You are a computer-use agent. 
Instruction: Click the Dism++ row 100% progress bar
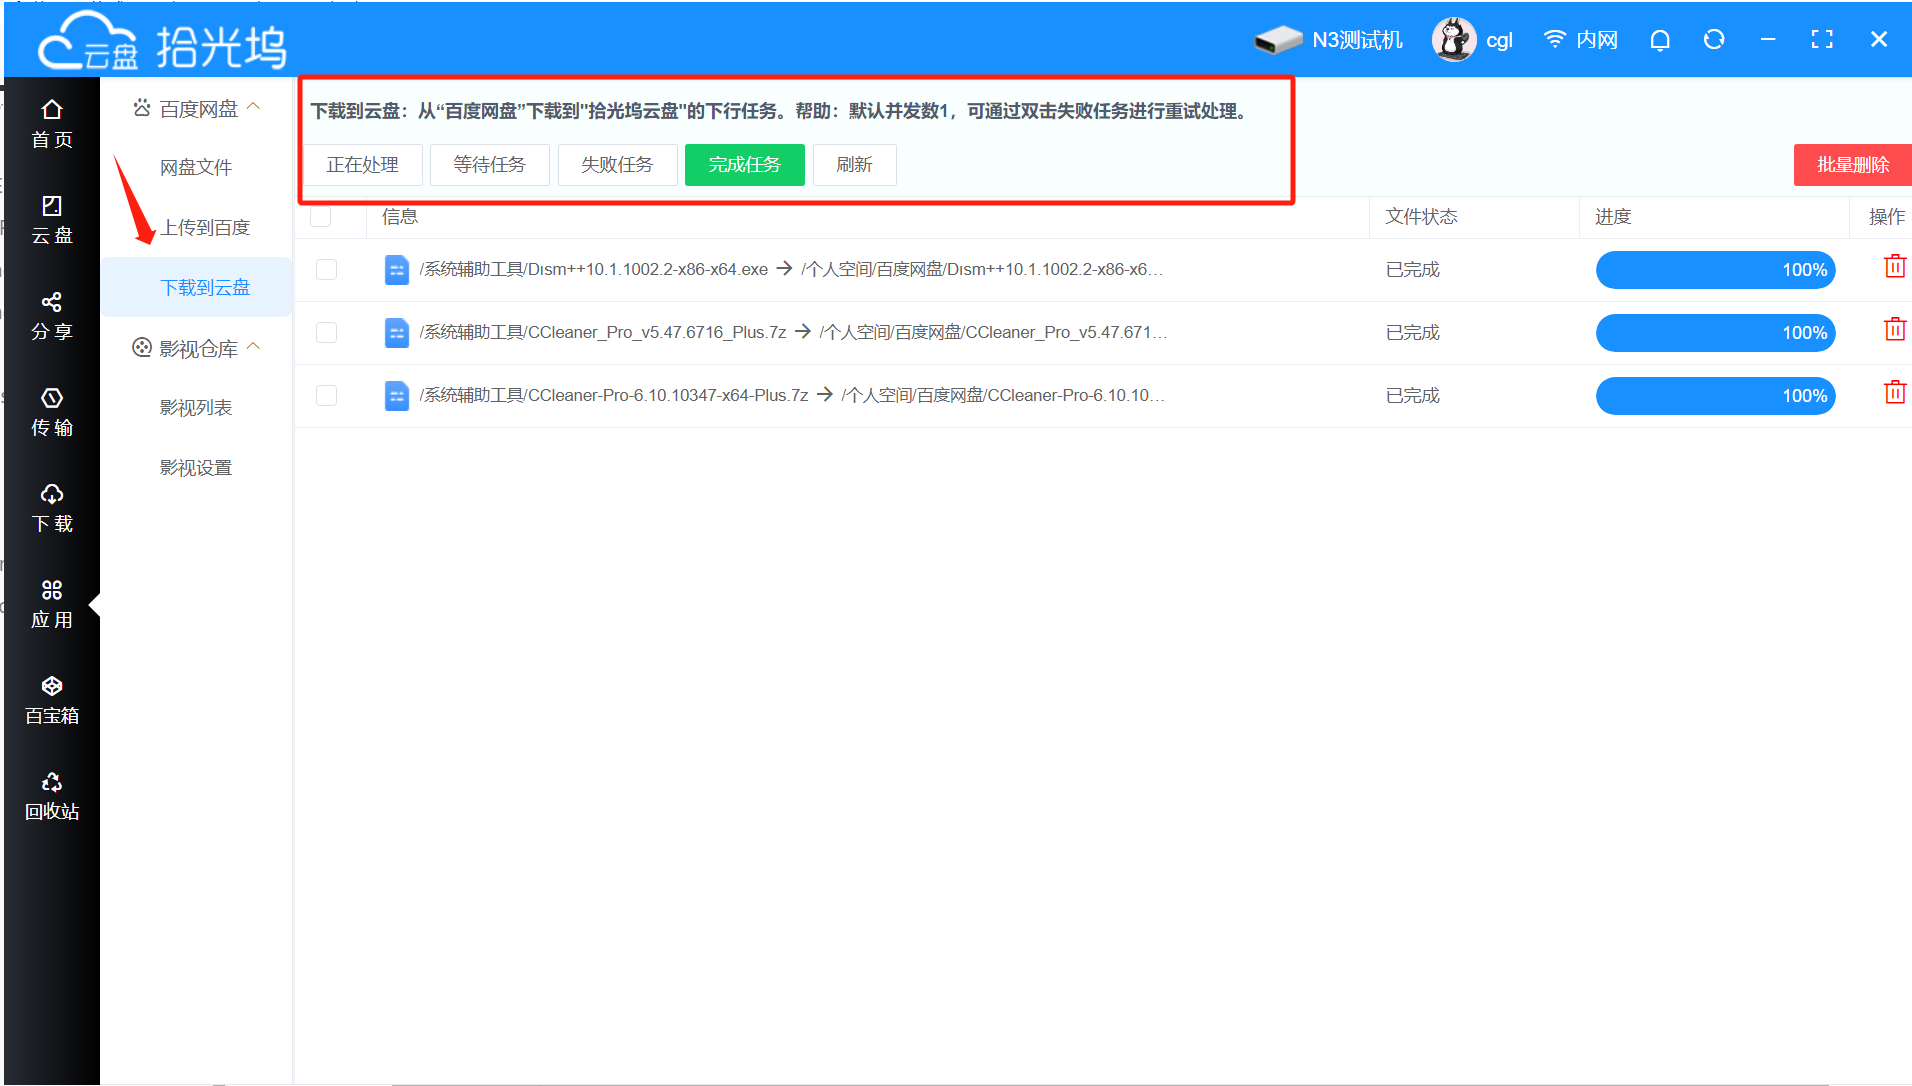1715,270
